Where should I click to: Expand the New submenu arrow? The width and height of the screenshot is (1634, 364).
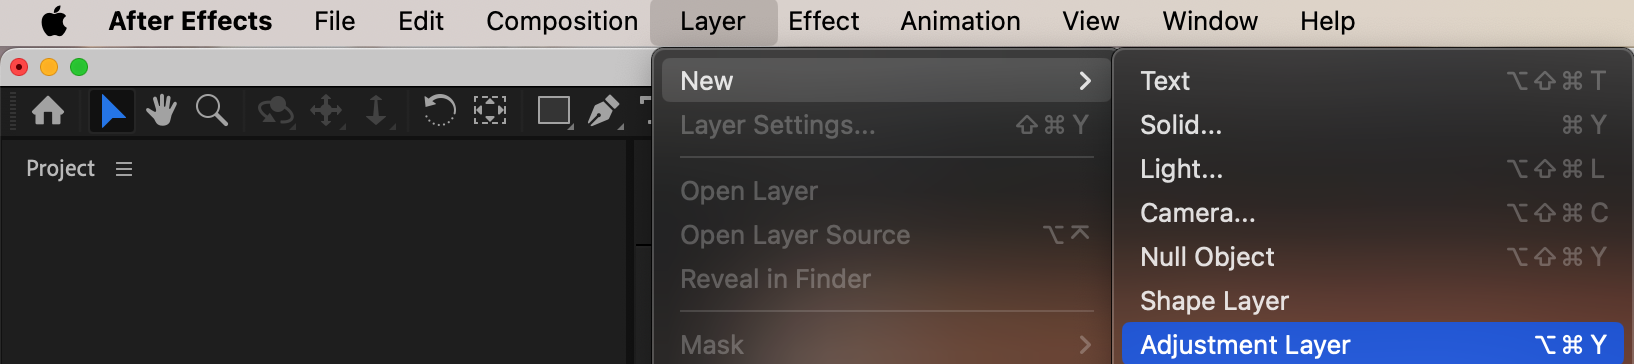1085,81
